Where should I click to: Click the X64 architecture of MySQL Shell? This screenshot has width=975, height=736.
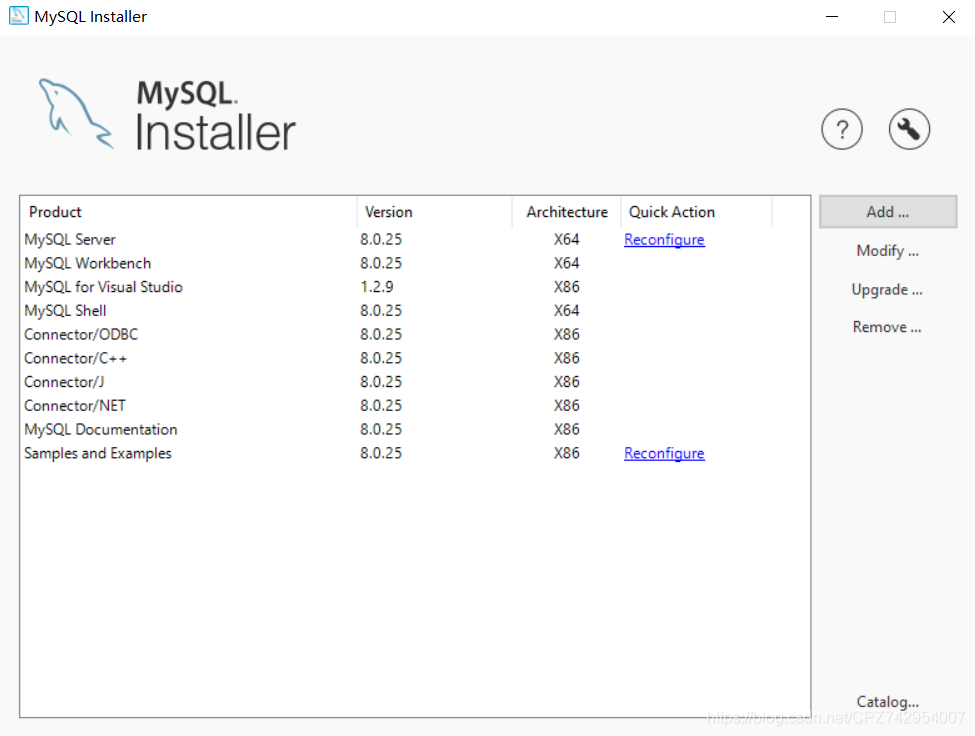[x=566, y=310]
